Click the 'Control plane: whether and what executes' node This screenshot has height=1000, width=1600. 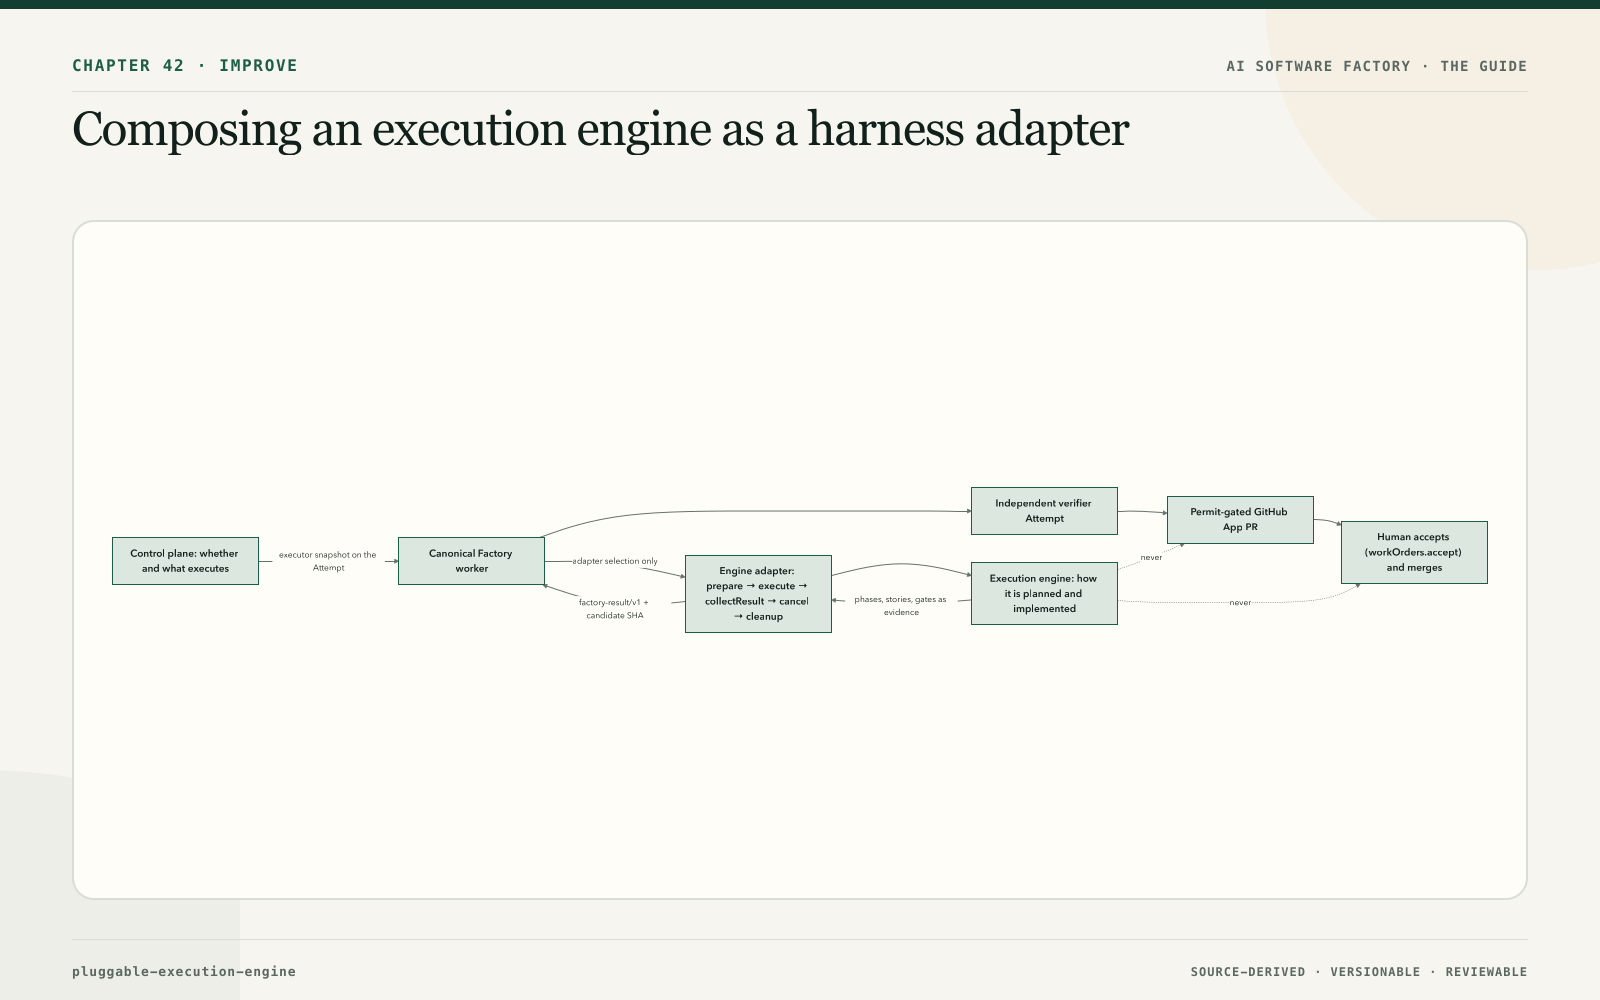point(185,561)
